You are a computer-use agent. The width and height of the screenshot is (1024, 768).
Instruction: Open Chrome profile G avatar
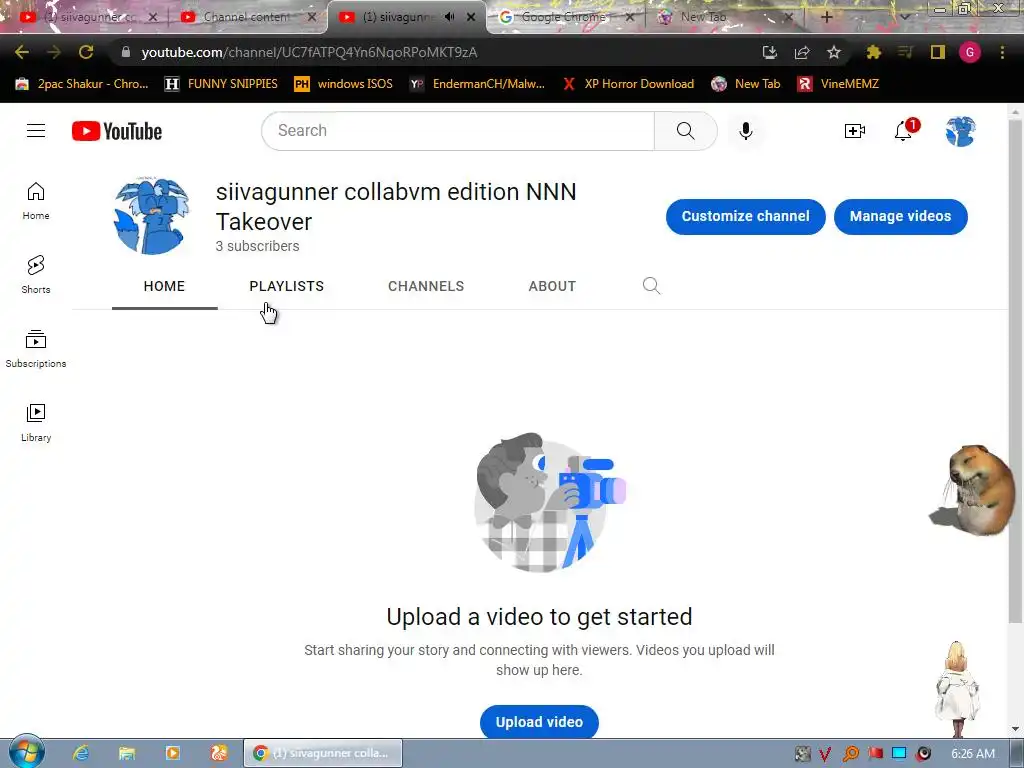pos(970,52)
